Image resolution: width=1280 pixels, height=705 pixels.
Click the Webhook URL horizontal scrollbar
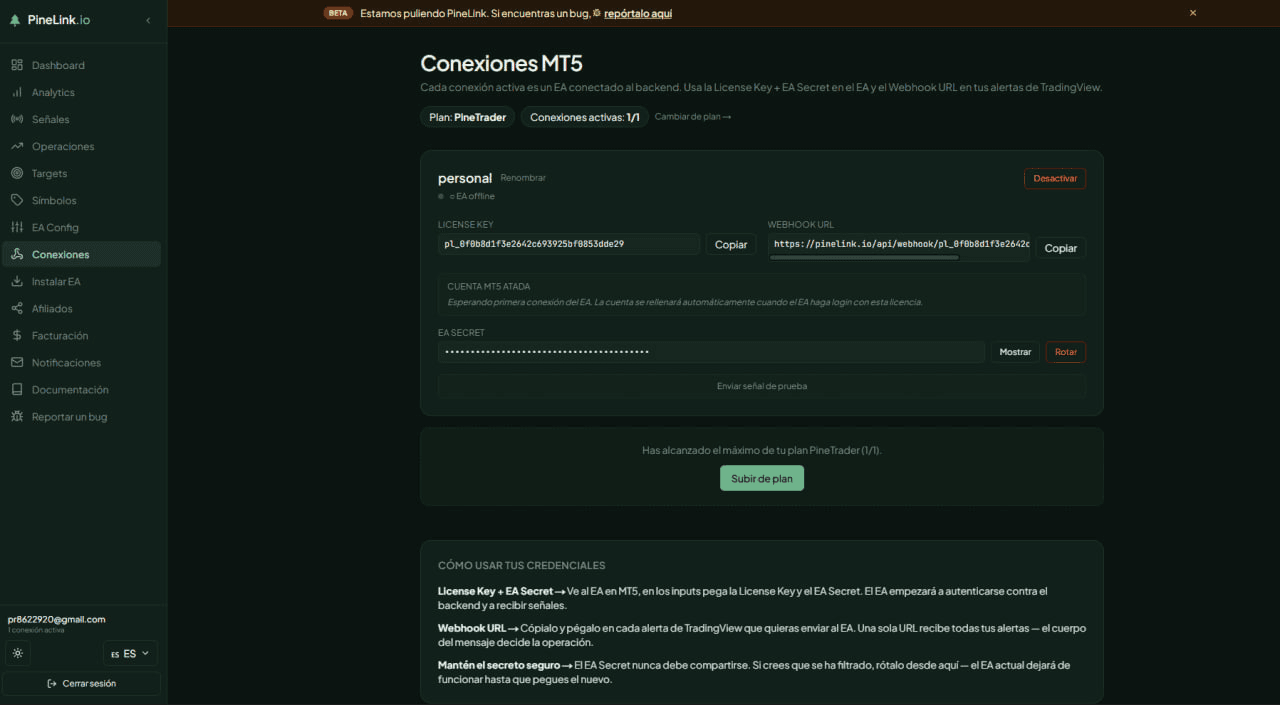click(x=865, y=258)
